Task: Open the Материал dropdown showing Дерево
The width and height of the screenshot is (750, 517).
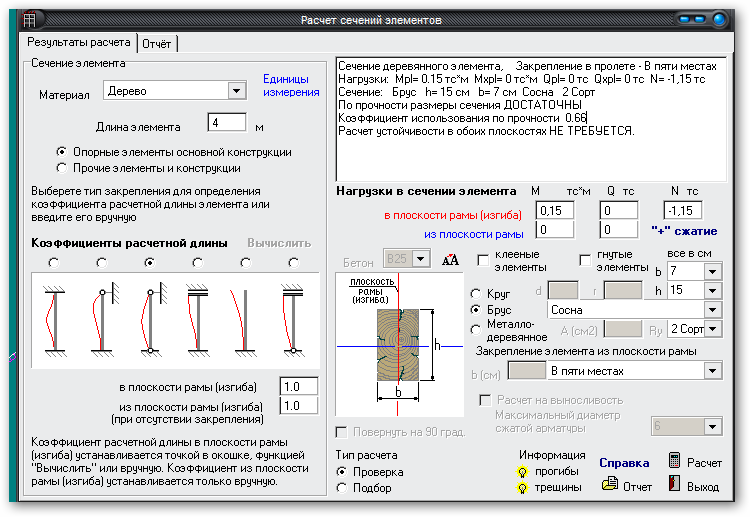Action: pyautogui.click(x=237, y=91)
